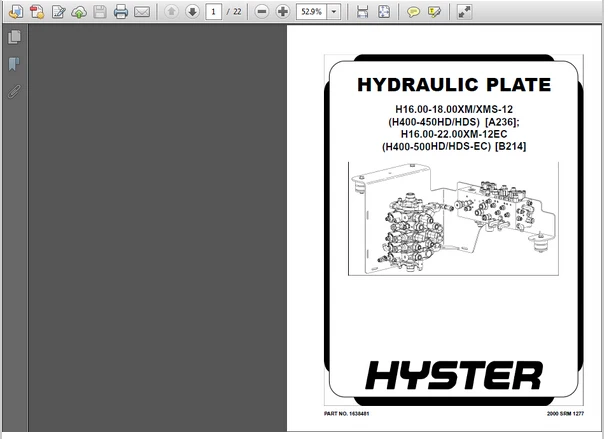The width and height of the screenshot is (609, 439).
Task: Click the page number field showing 1
Action: [x=213, y=12]
